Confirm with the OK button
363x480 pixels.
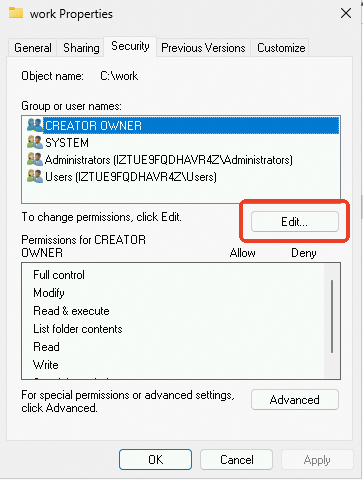155,460
